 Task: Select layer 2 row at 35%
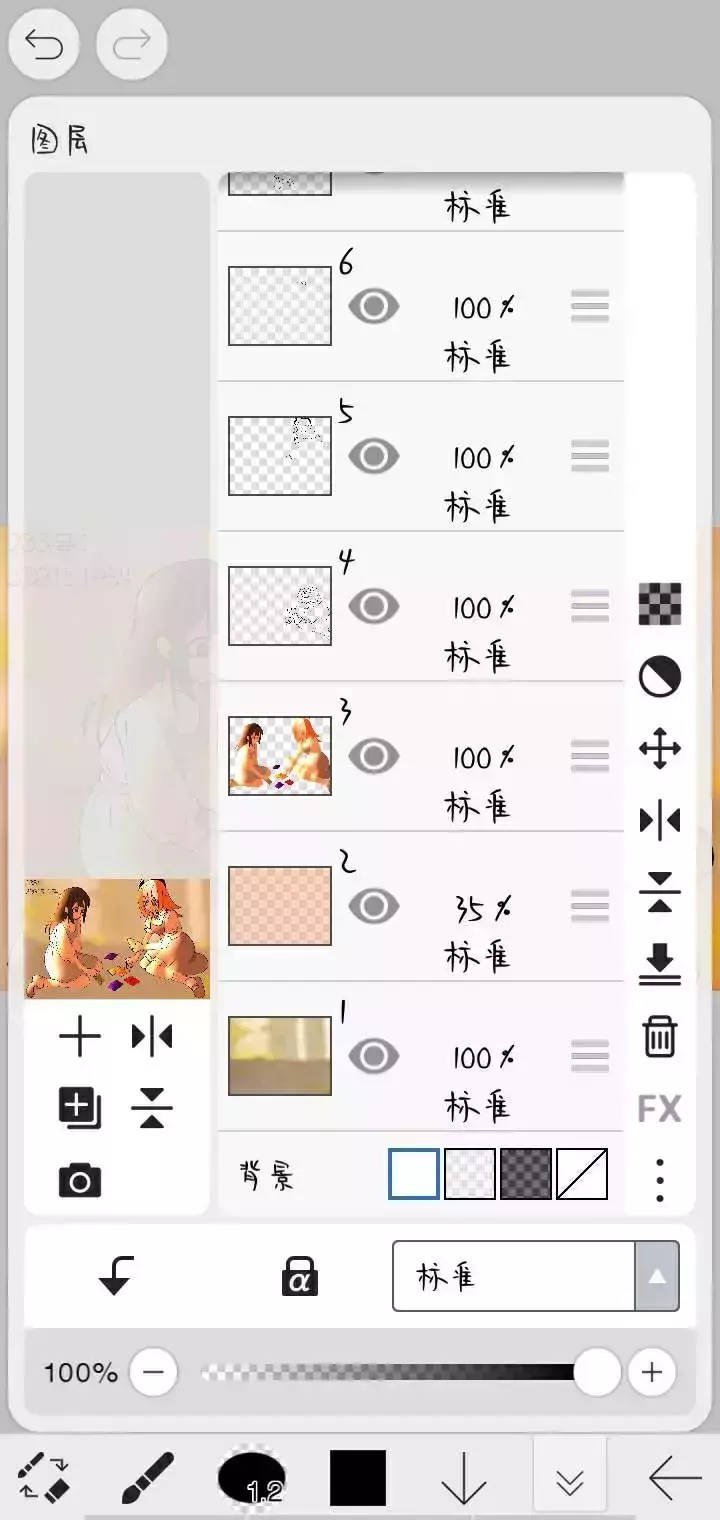(x=421, y=907)
